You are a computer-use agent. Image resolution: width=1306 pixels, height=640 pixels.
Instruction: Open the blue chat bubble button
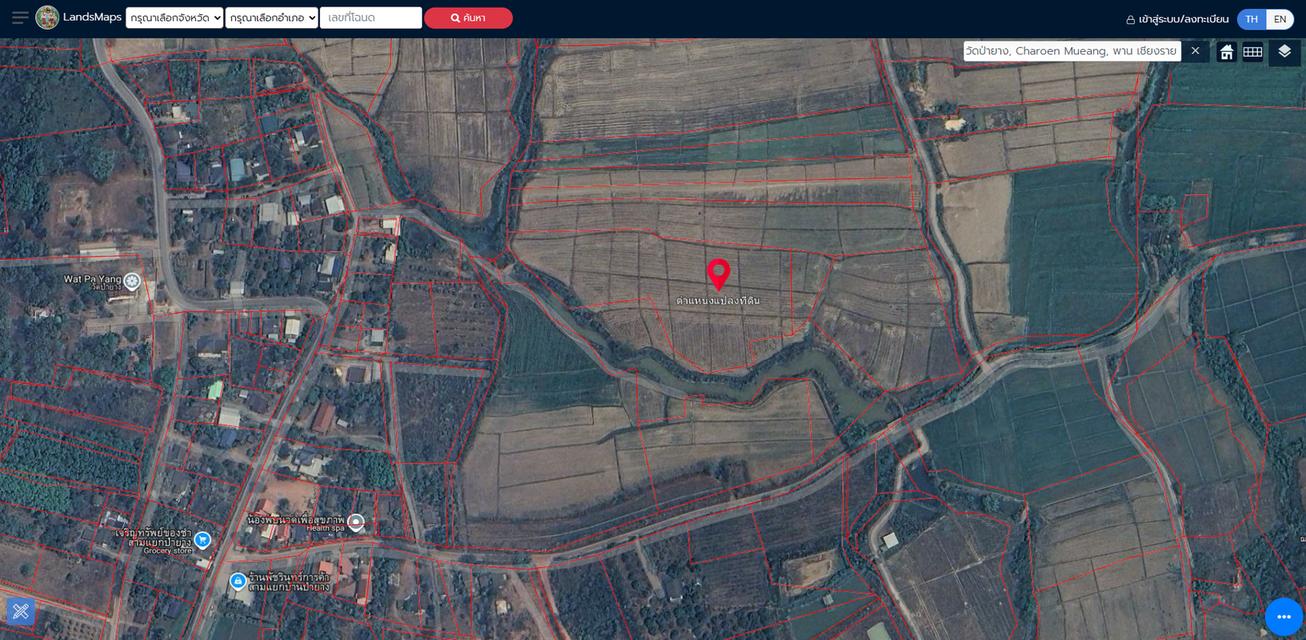1284,617
